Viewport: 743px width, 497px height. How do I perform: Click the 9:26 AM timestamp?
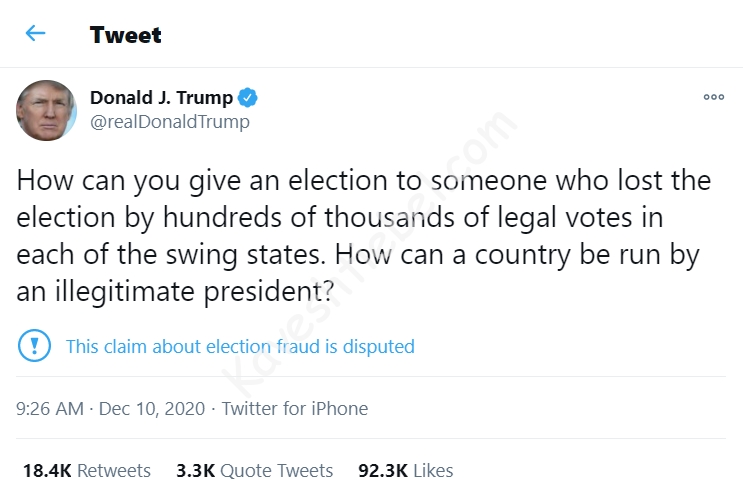pos(52,408)
